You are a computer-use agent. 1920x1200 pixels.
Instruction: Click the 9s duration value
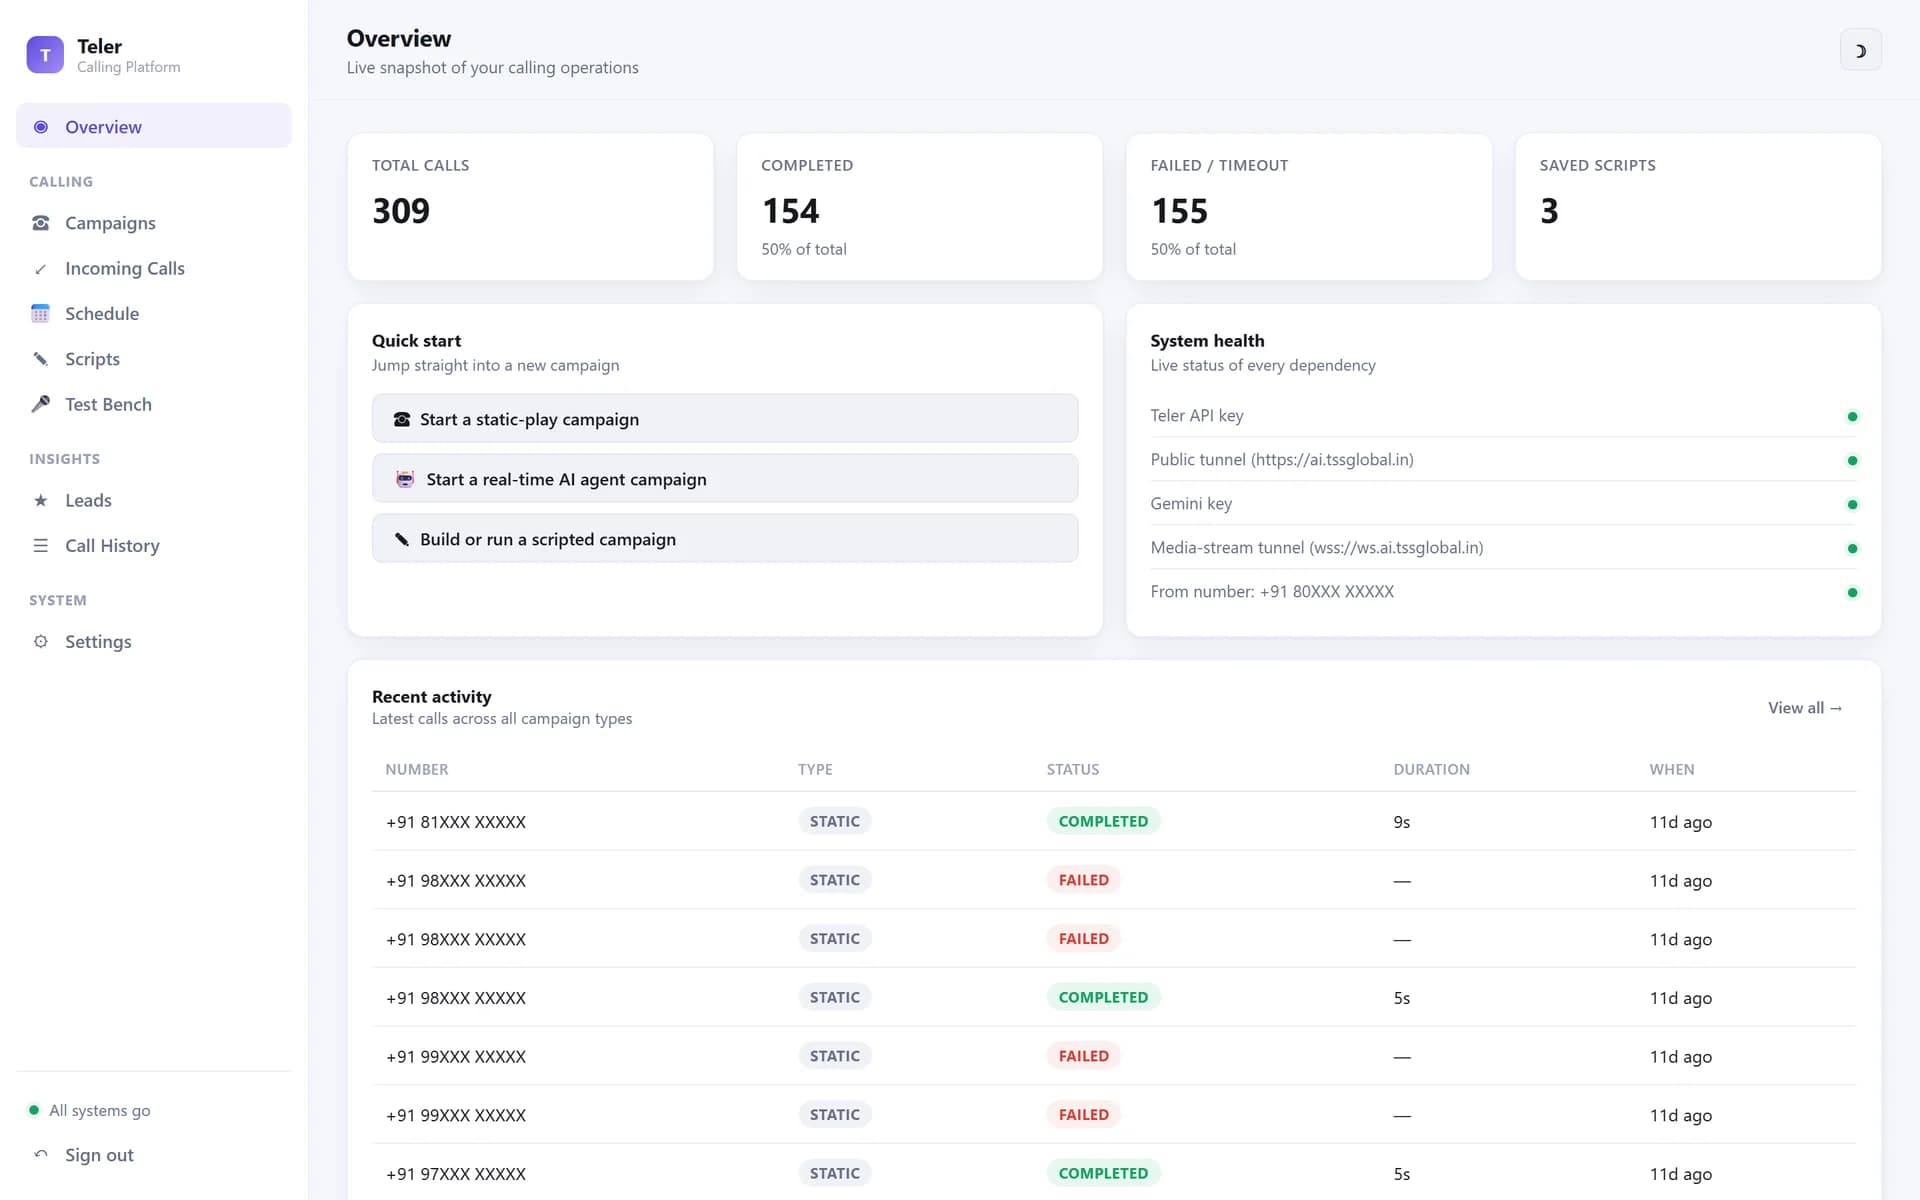click(1402, 822)
